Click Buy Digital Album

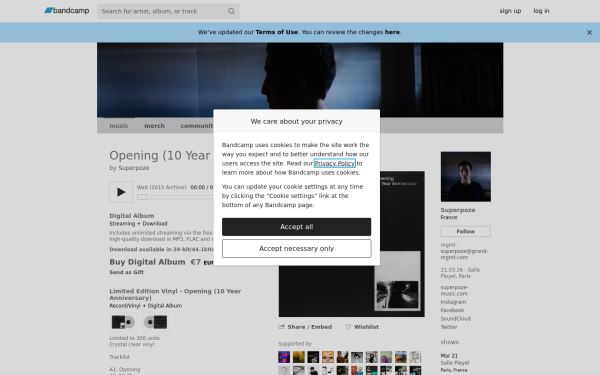pyautogui.click(x=147, y=262)
